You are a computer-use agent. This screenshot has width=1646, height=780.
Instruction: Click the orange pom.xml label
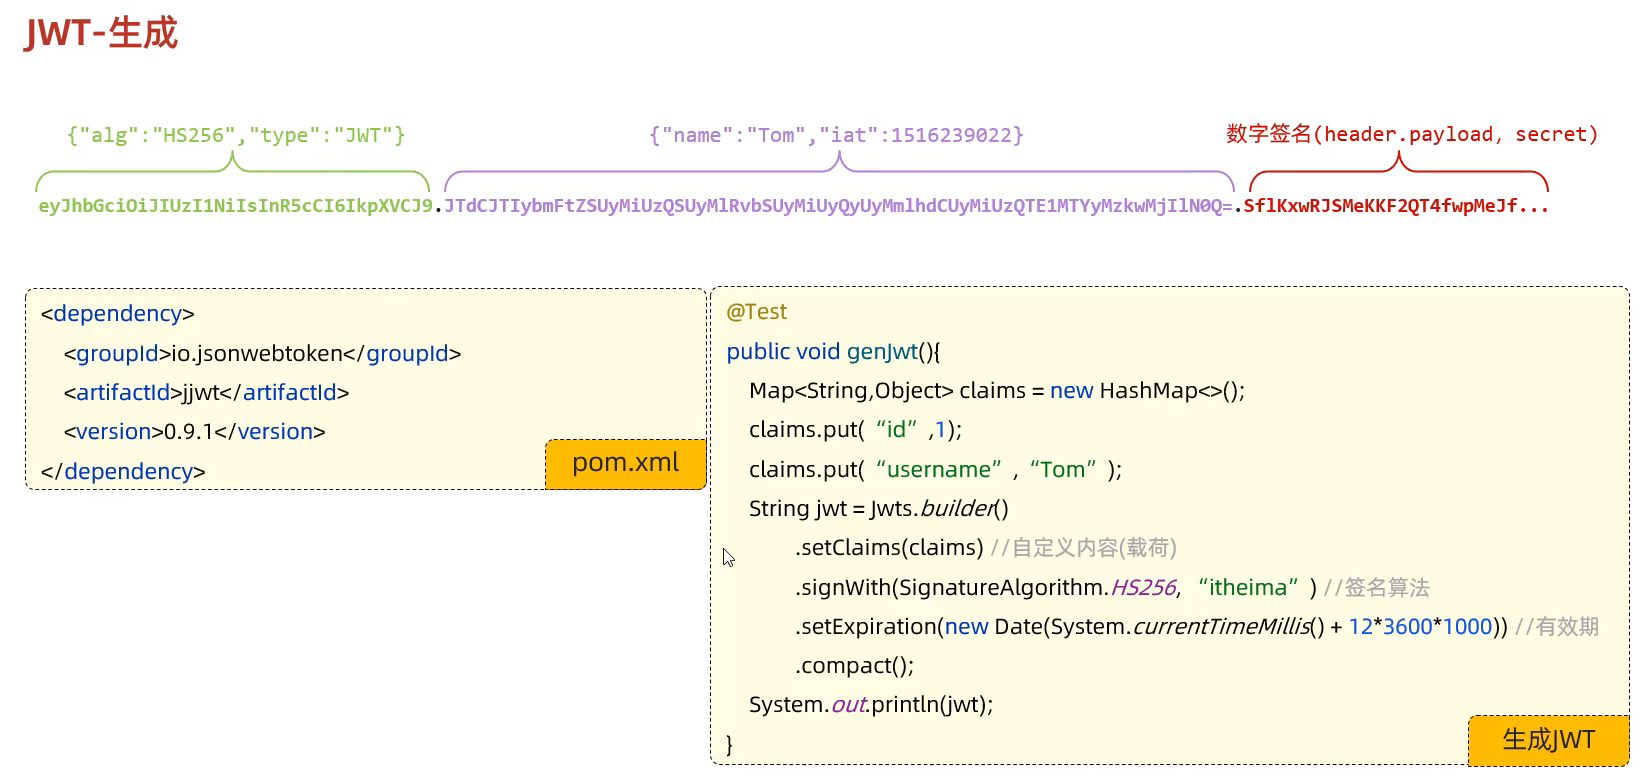coord(625,463)
